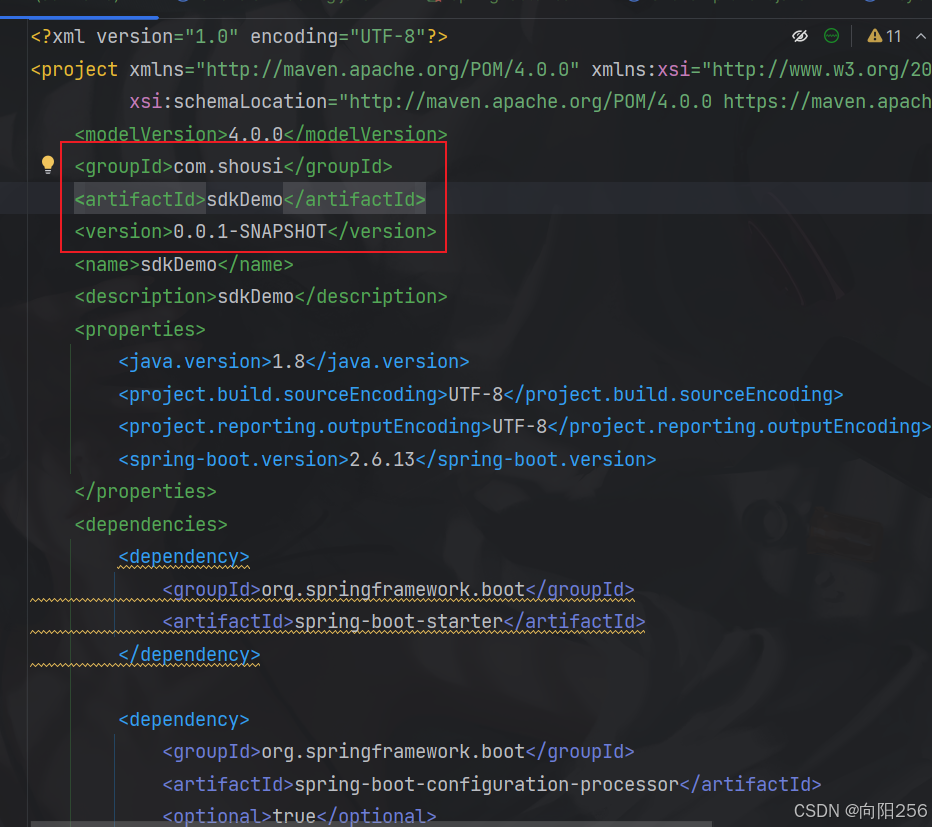932x827 pixels.
Task: Click the highlighted artifactId sdkDemo line
Action: coord(250,199)
